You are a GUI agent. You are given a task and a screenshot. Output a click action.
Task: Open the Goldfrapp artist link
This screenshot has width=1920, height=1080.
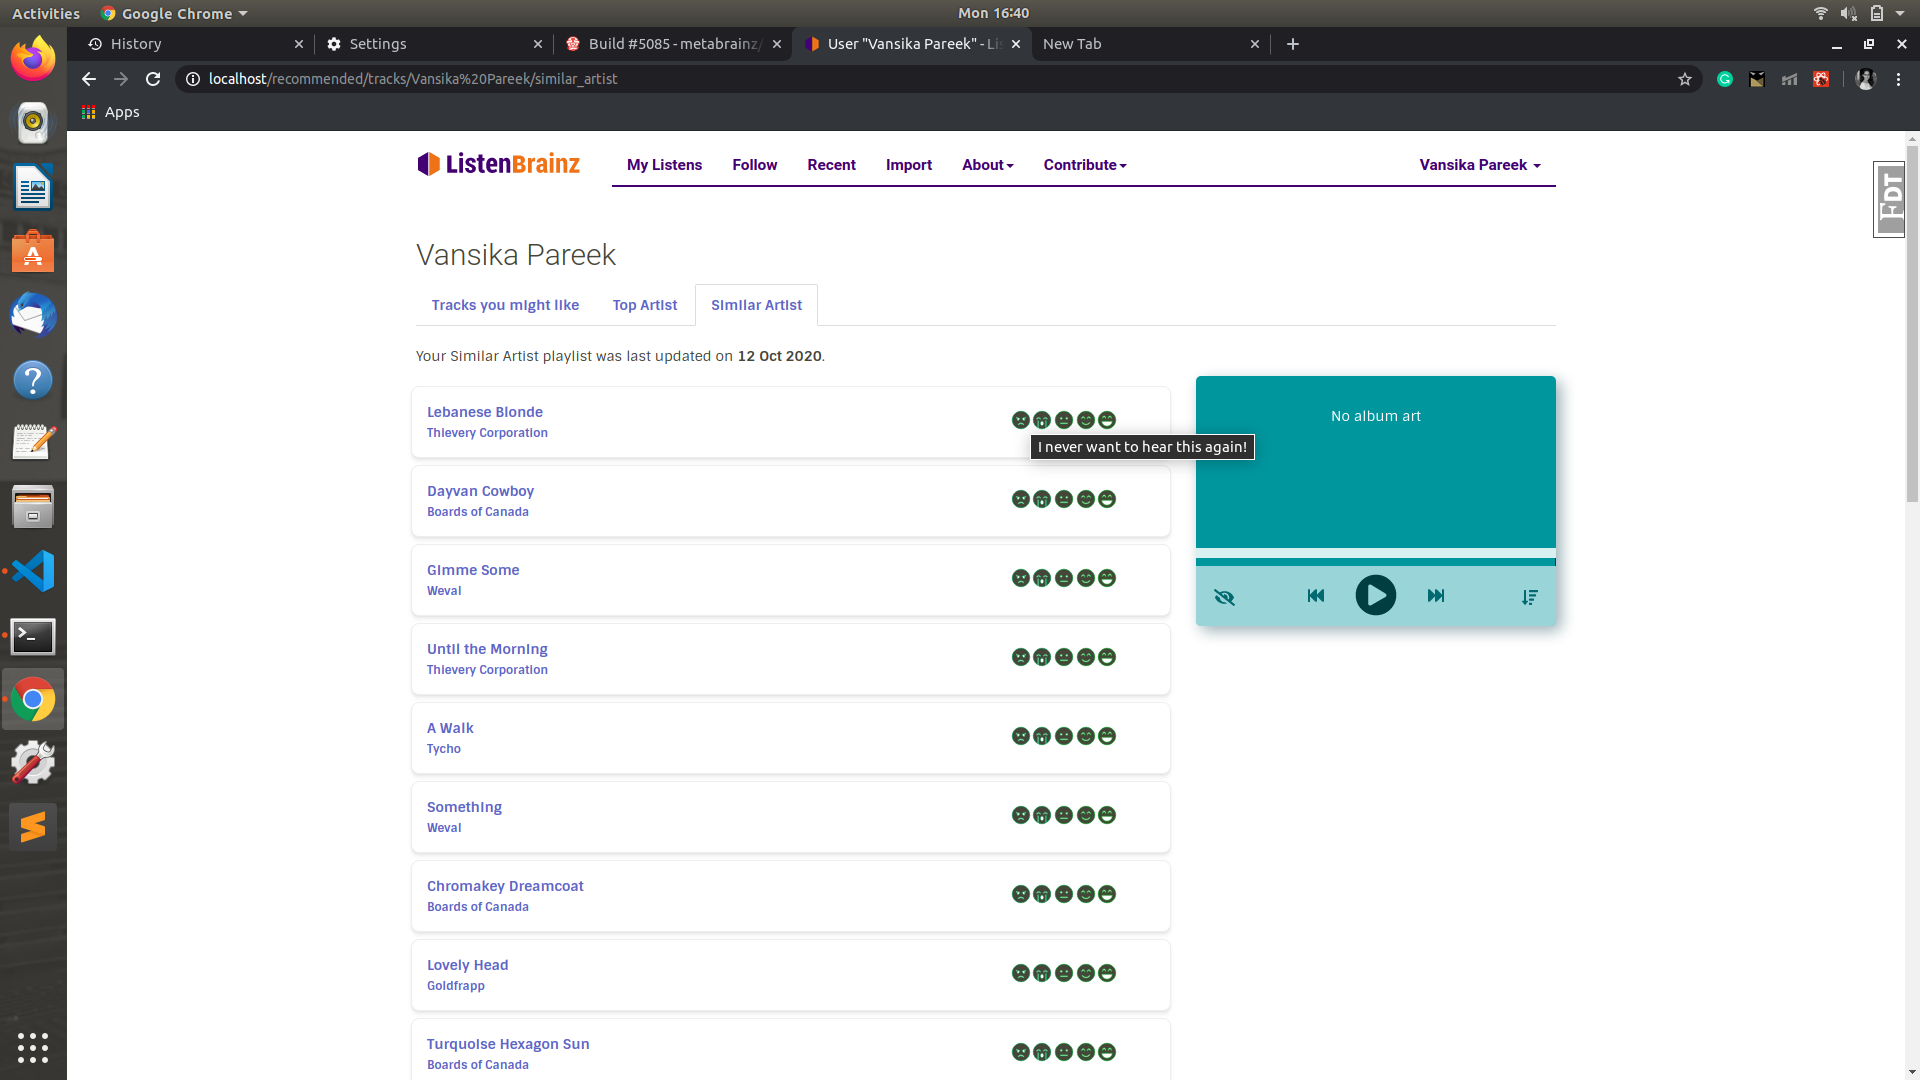455,986
